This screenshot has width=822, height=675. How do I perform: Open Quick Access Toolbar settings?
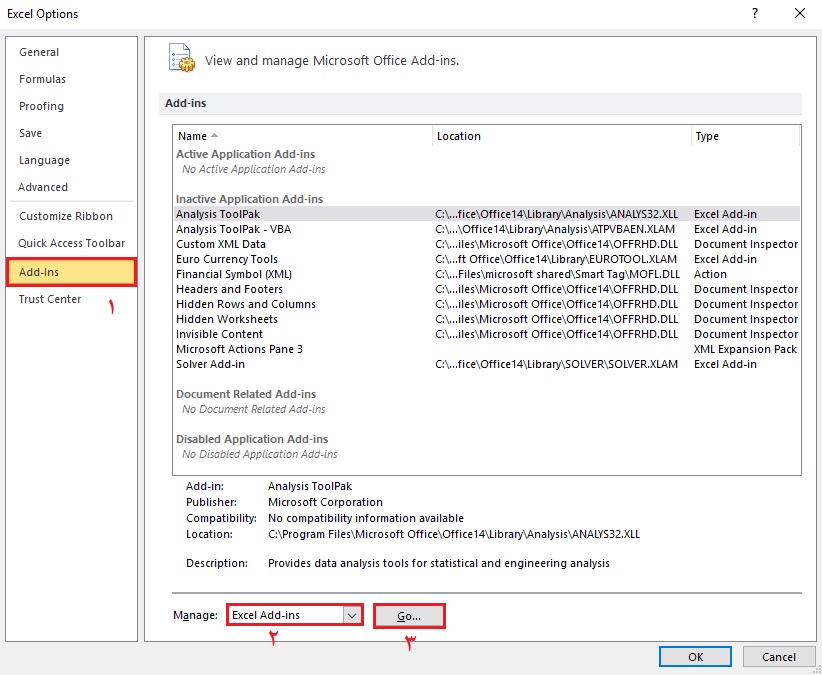[x=72, y=243]
